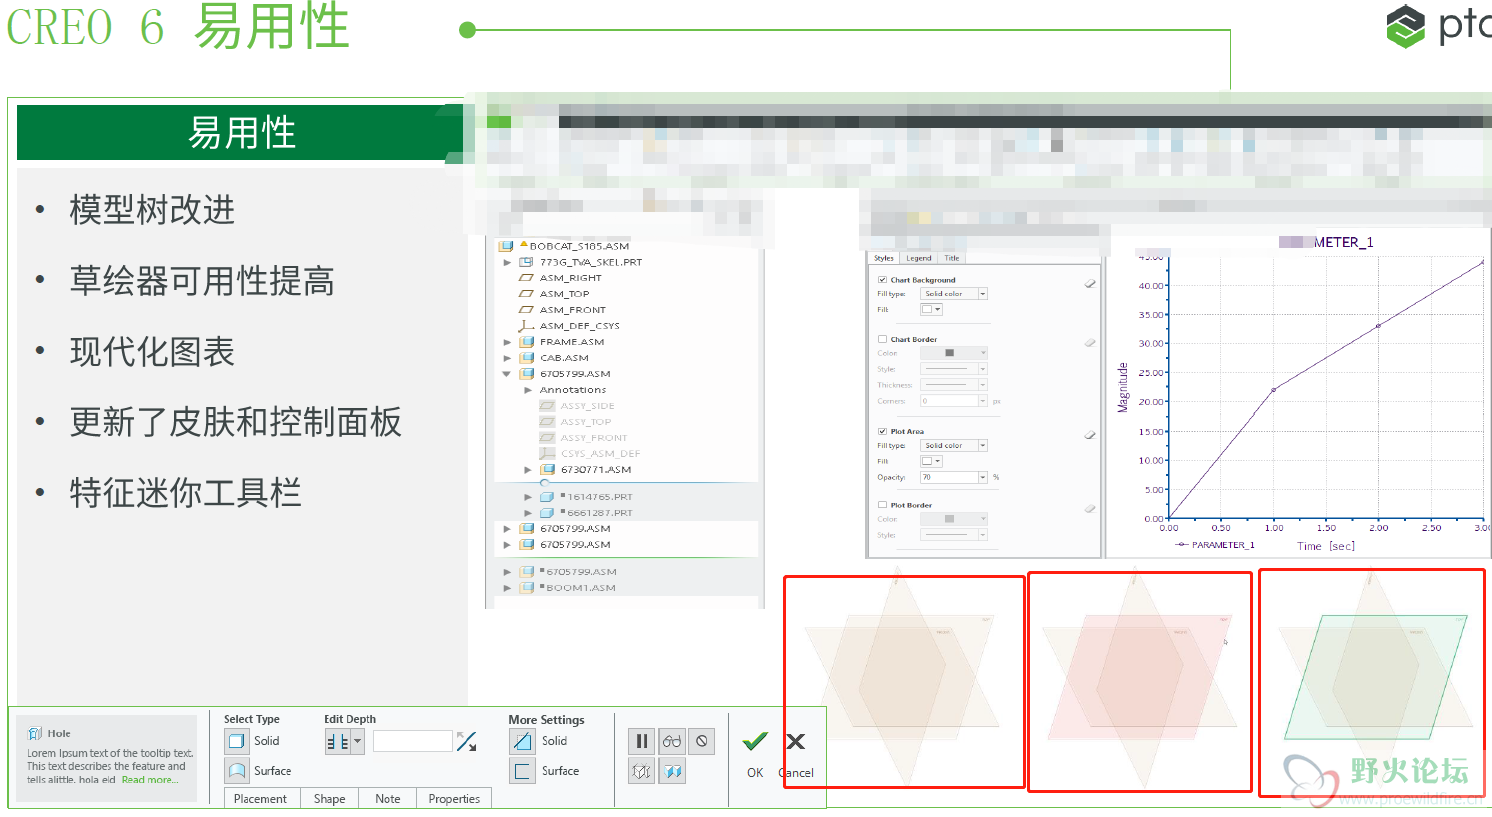The height and width of the screenshot is (817, 1492).
Task: Expand the FRAME.ASM tree node
Action: click(x=507, y=342)
